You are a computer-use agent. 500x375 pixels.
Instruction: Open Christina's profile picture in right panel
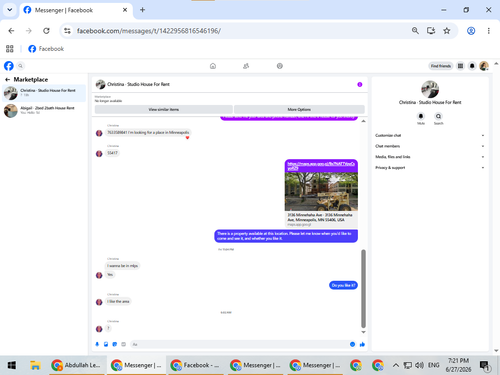(x=430, y=89)
